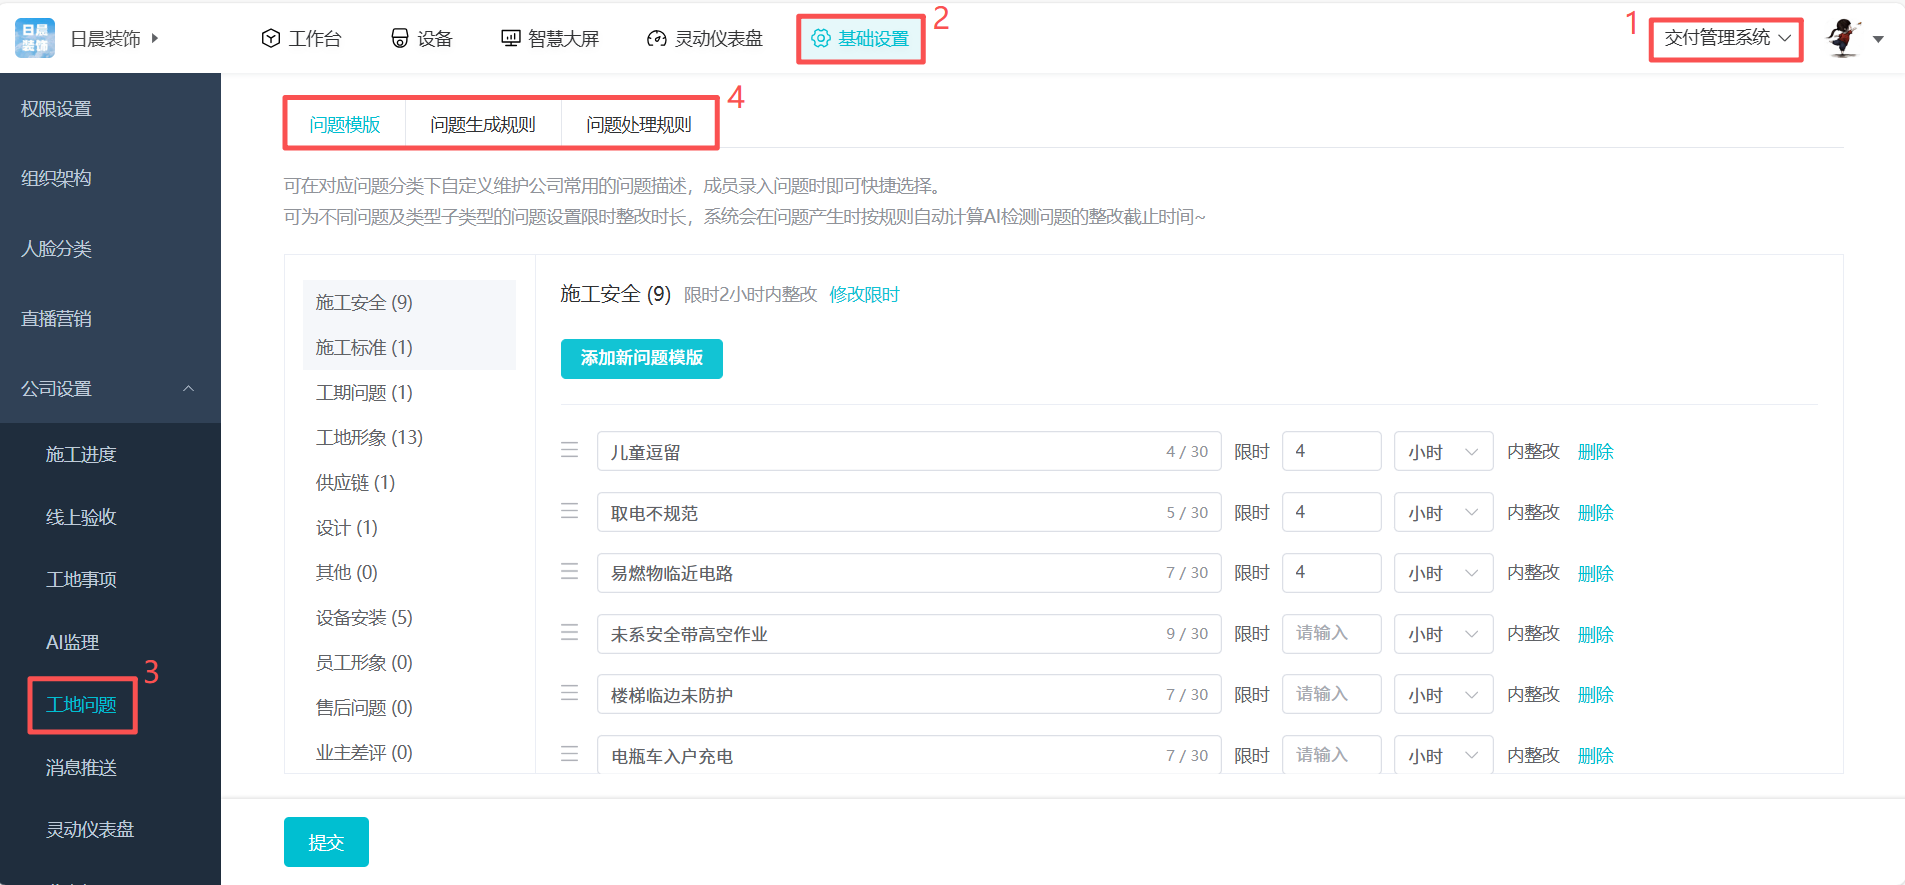Click the 工作台 cube icon
This screenshot has height=885, width=1905.
[270, 38]
